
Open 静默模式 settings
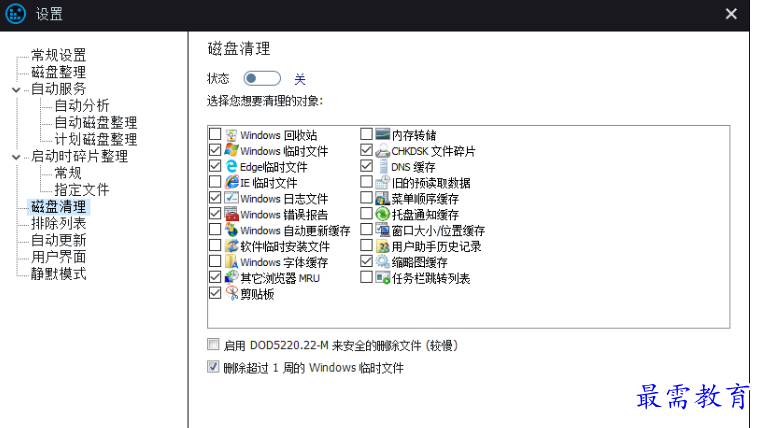[58, 274]
